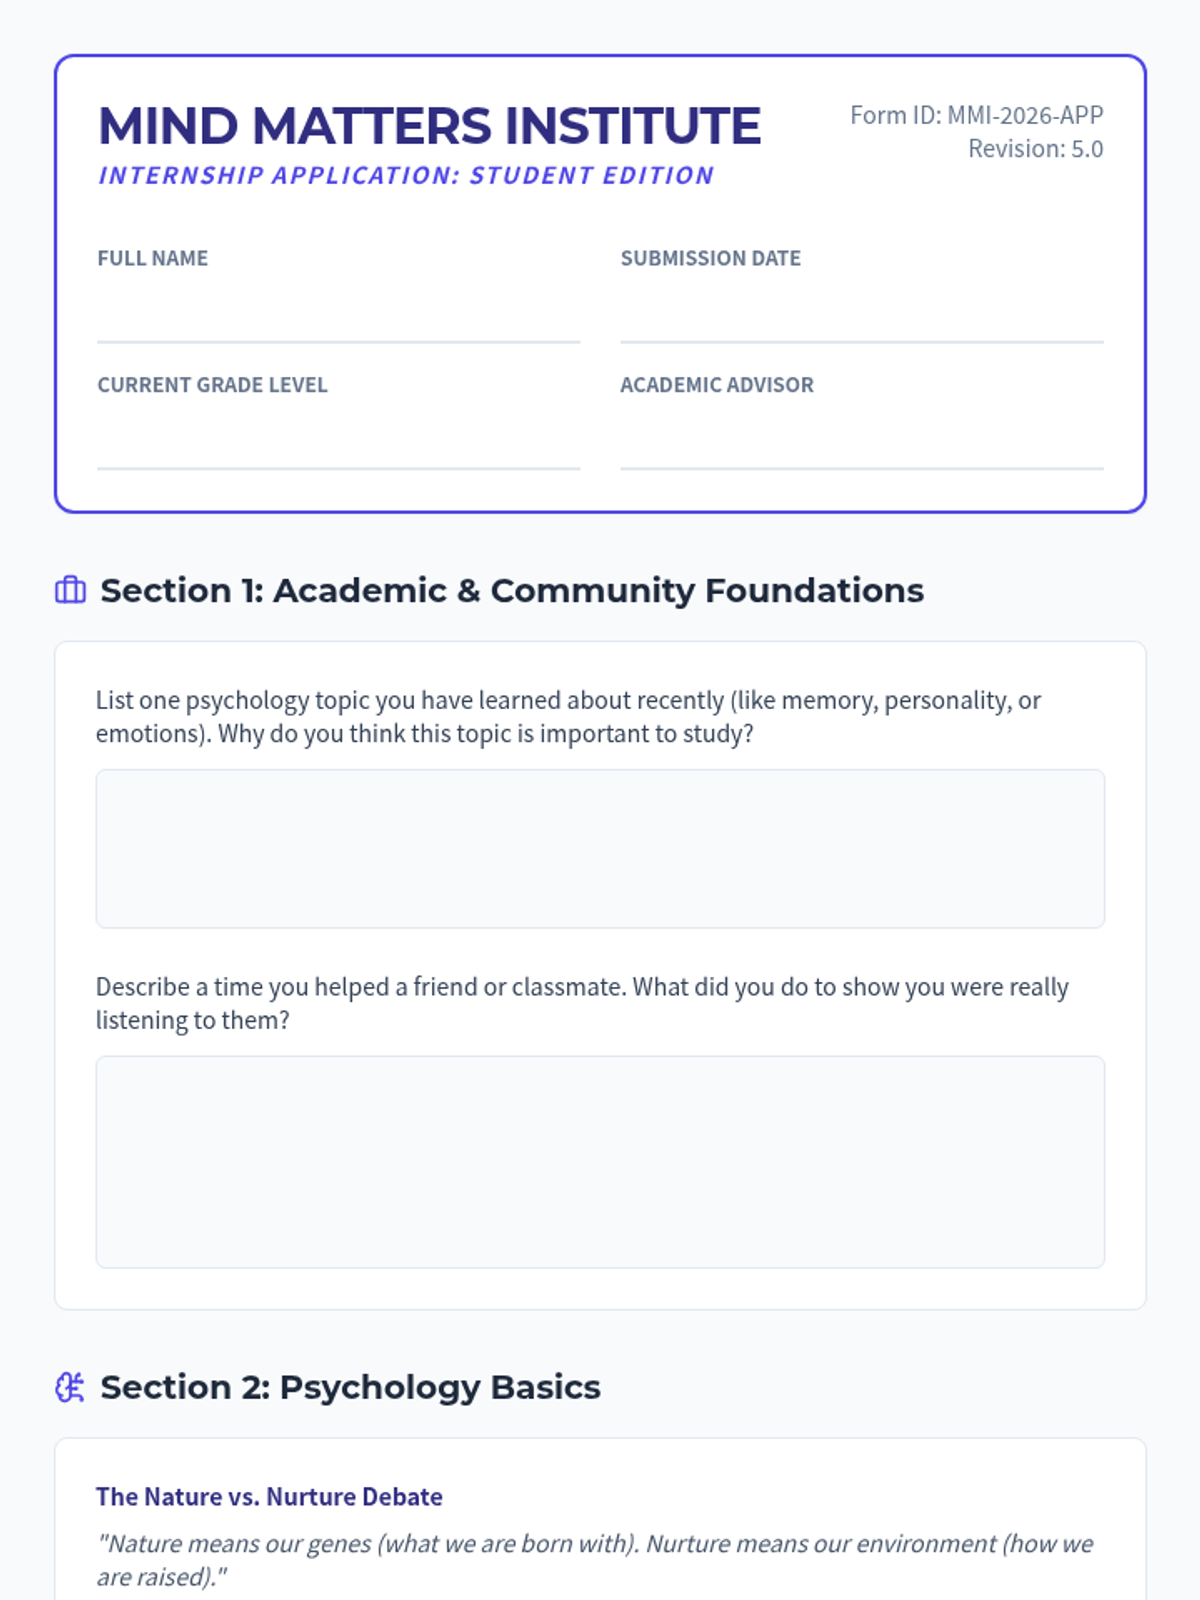Click the briefcase icon beside Section 1
The image size is (1200, 1600).
click(70, 590)
